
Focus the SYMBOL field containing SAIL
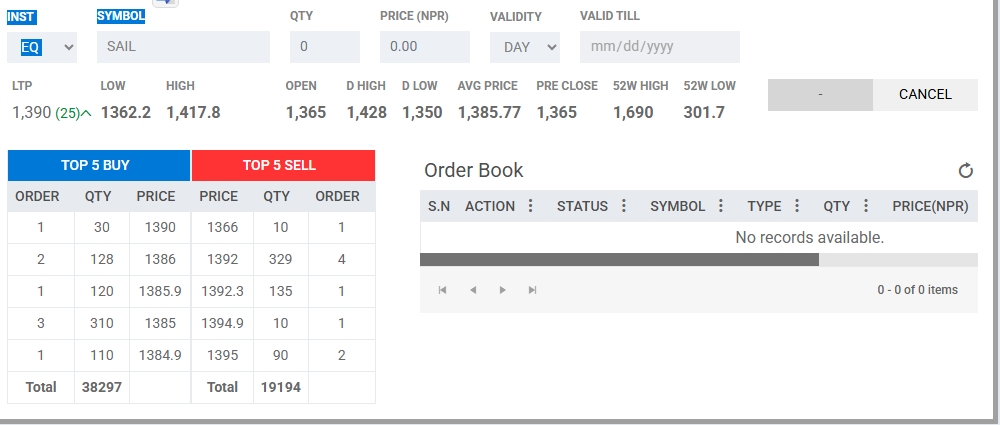point(183,47)
